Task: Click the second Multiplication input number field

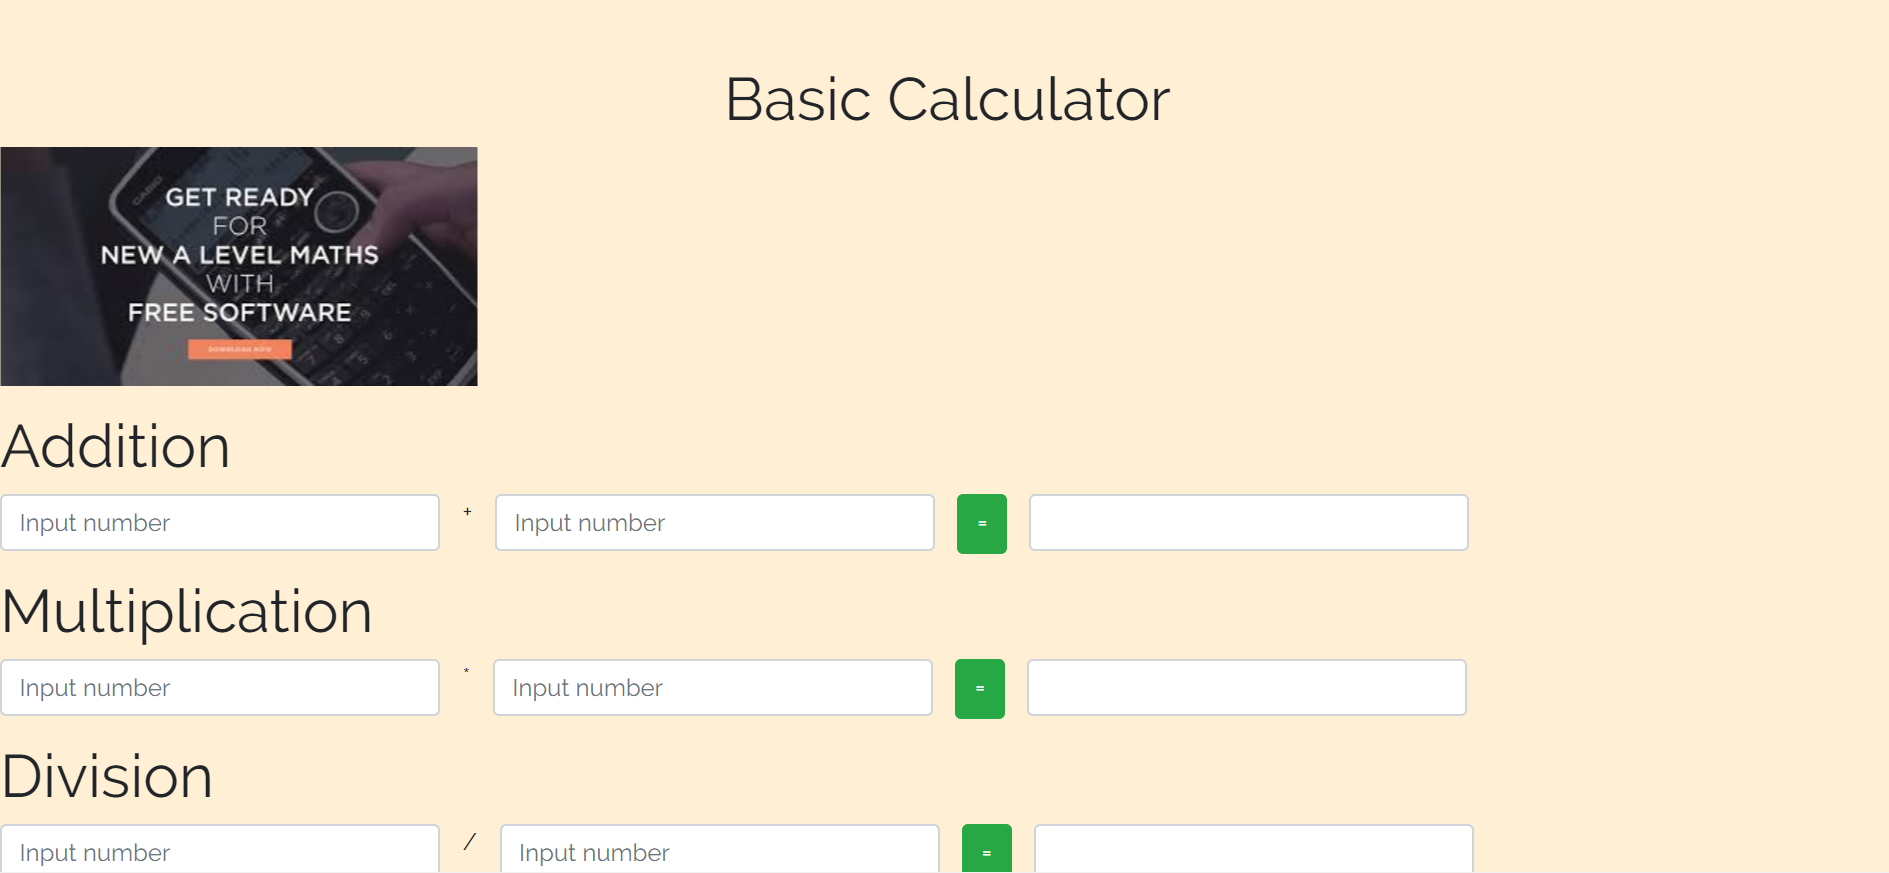Action: pyautogui.click(x=713, y=687)
